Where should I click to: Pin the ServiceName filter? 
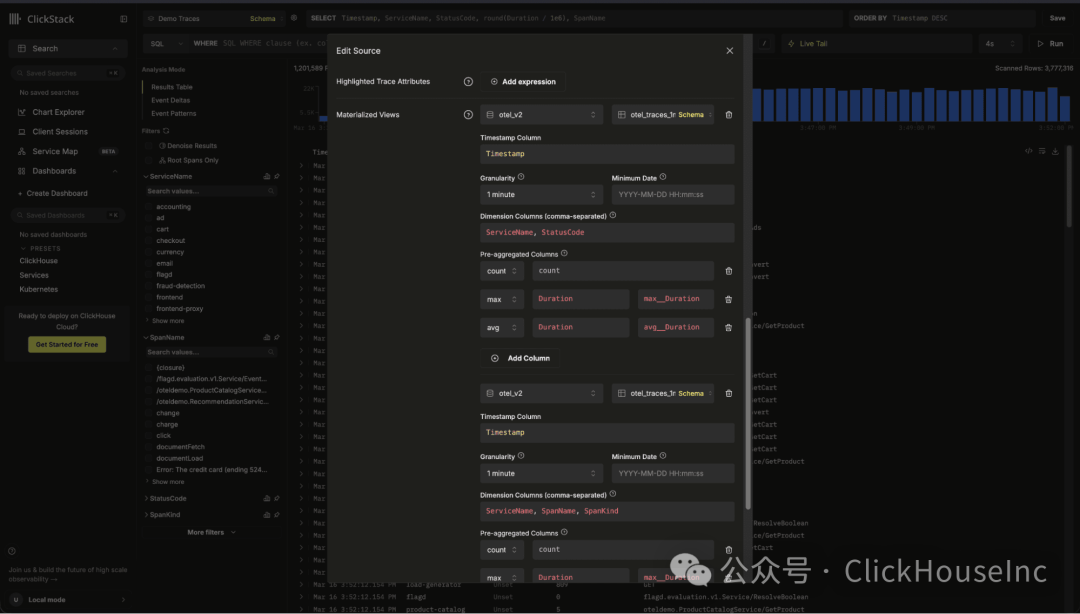pyautogui.click(x=277, y=176)
